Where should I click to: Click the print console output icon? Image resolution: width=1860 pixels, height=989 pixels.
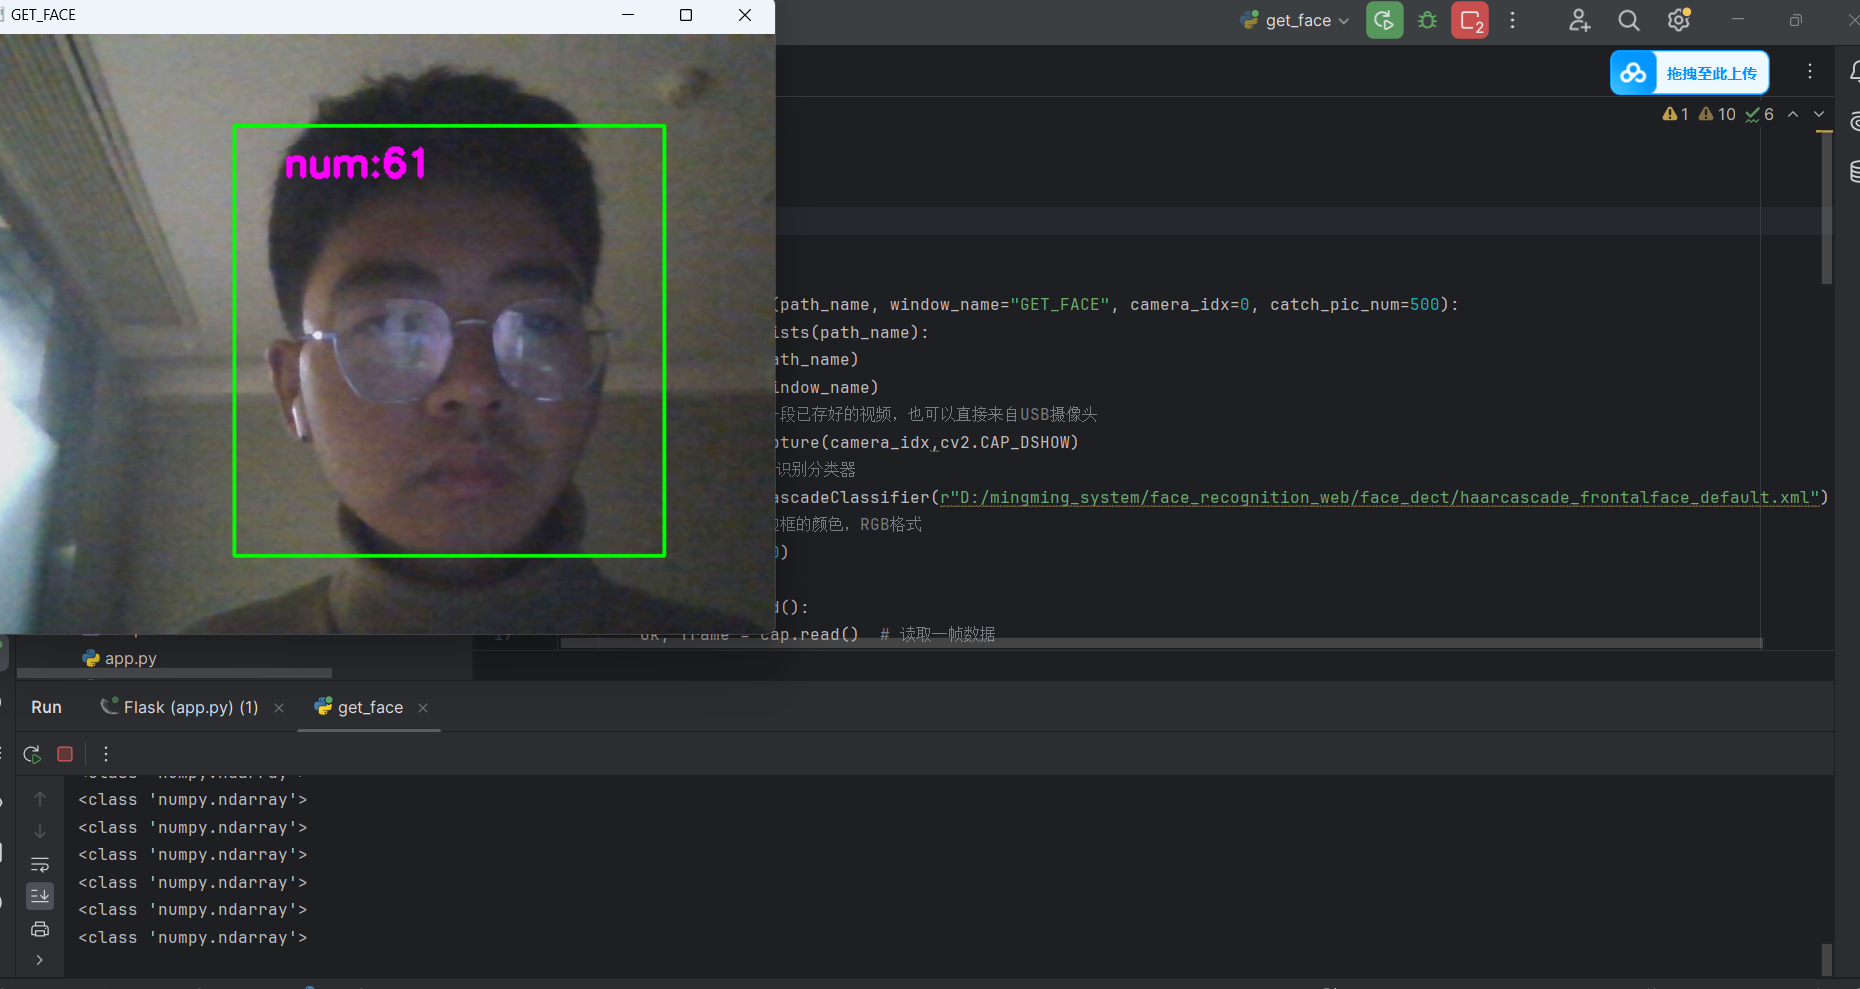(40, 929)
